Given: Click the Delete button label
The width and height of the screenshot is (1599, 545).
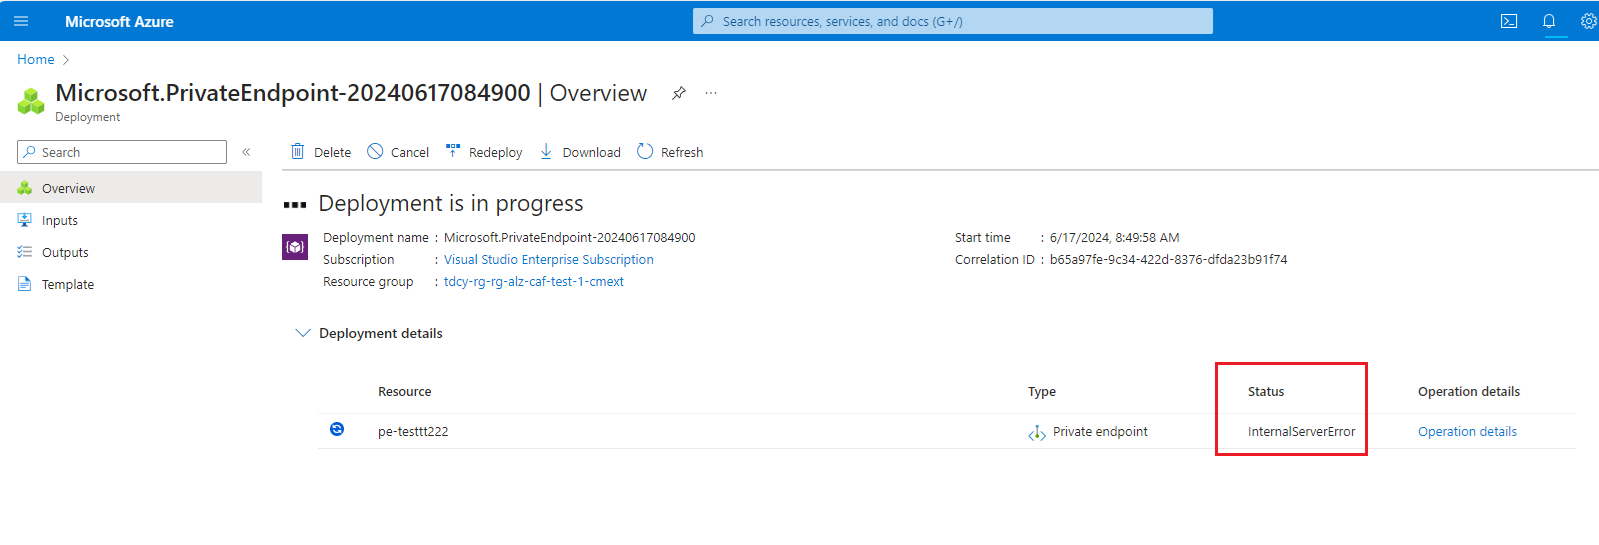Looking at the screenshot, I should coord(332,152).
